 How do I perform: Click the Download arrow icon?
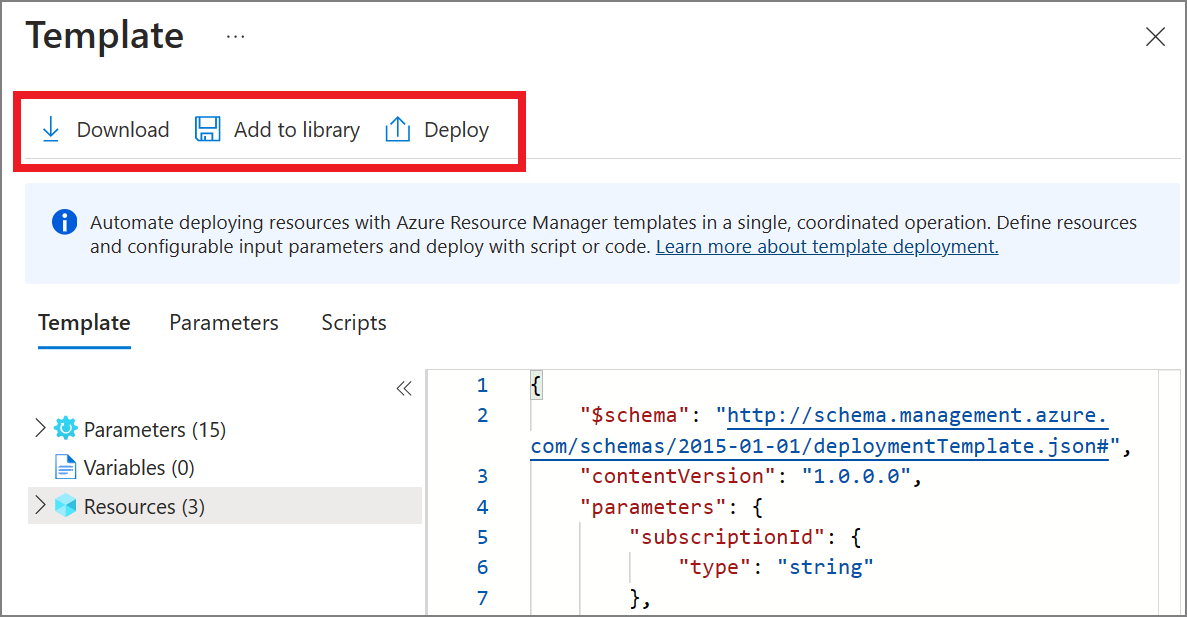pyautogui.click(x=51, y=130)
